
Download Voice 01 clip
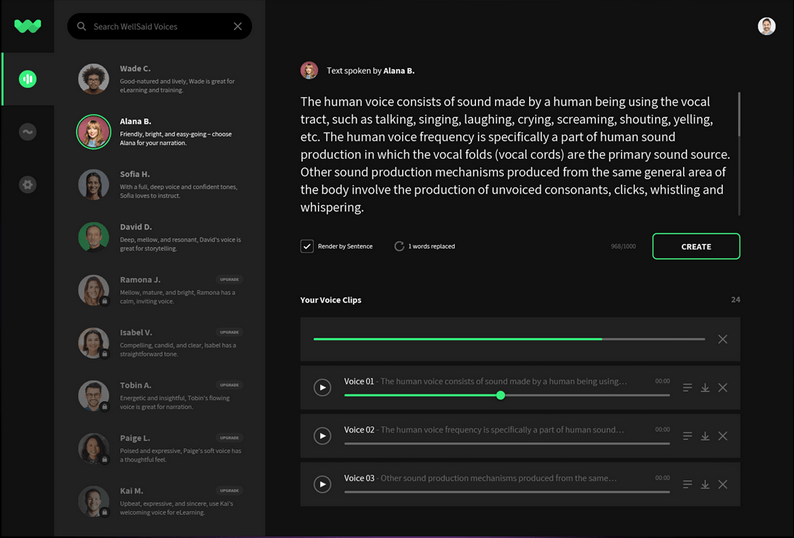(x=705, y=388)
